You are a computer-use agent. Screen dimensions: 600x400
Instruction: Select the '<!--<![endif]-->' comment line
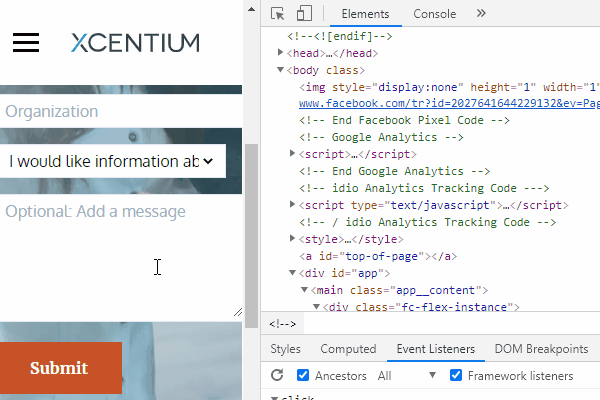340,36
